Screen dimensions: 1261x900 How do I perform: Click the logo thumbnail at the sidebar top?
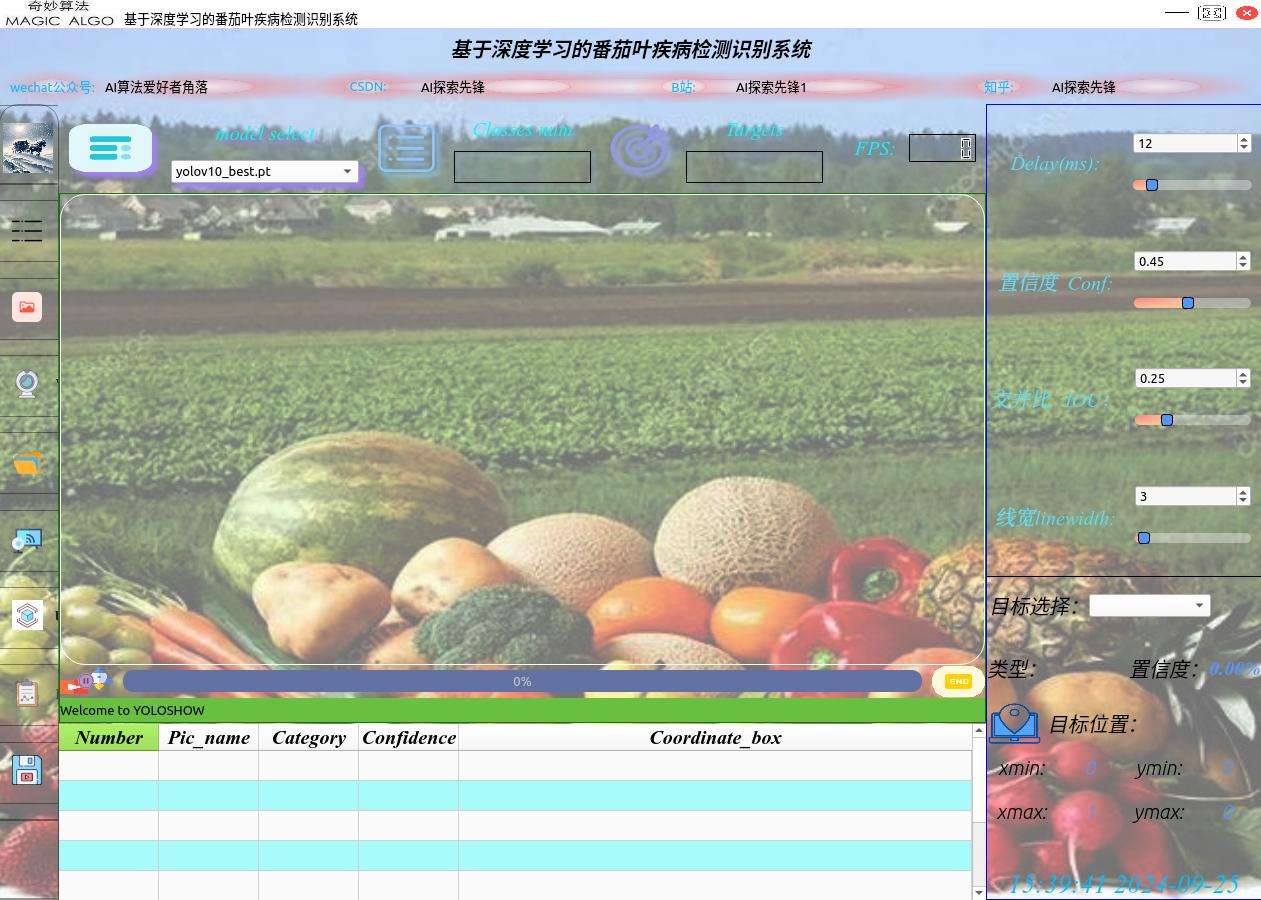[x=28, y=148]
